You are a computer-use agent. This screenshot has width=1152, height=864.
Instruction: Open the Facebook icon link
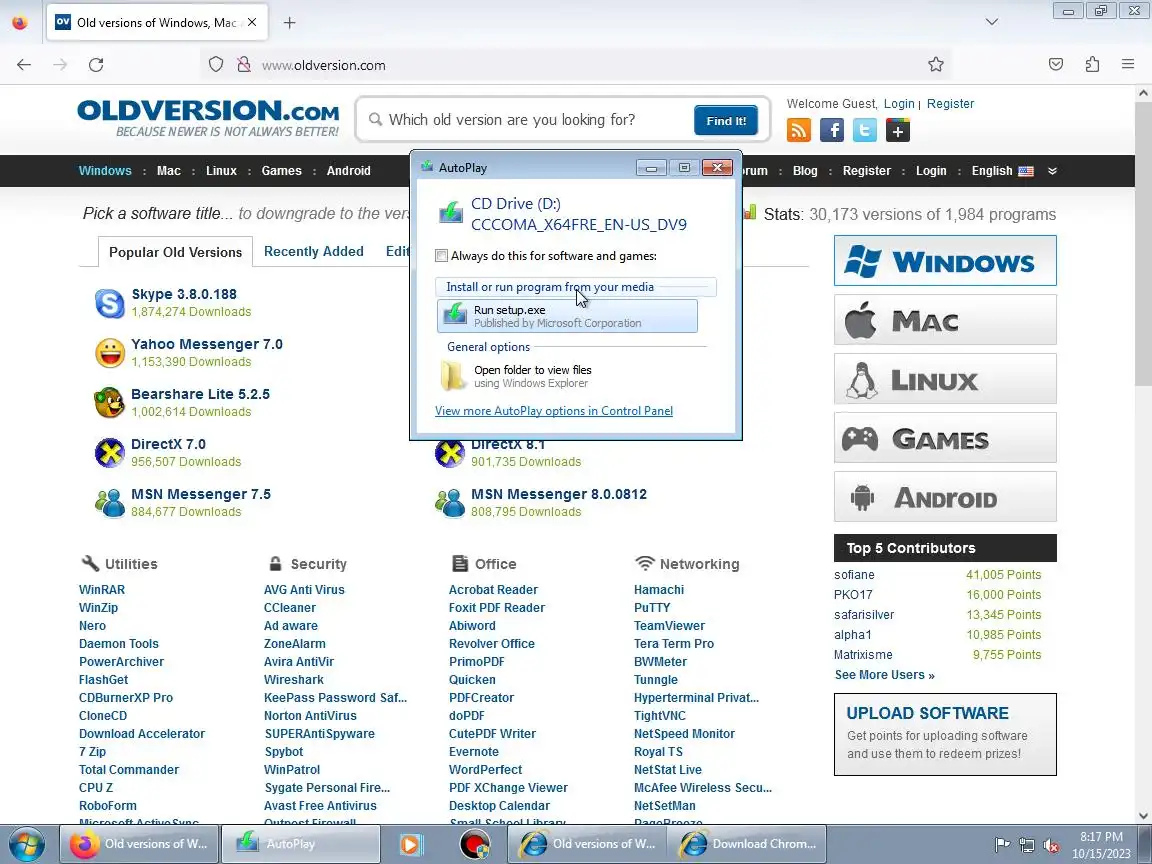point(832,130)
